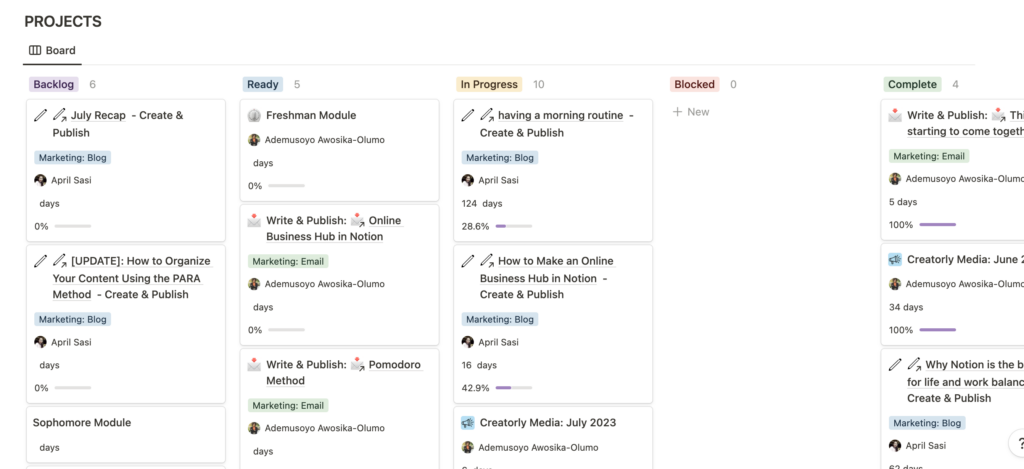
Task: Click the 16 days value
Action: pyautogui.click(x=479, y=365)
